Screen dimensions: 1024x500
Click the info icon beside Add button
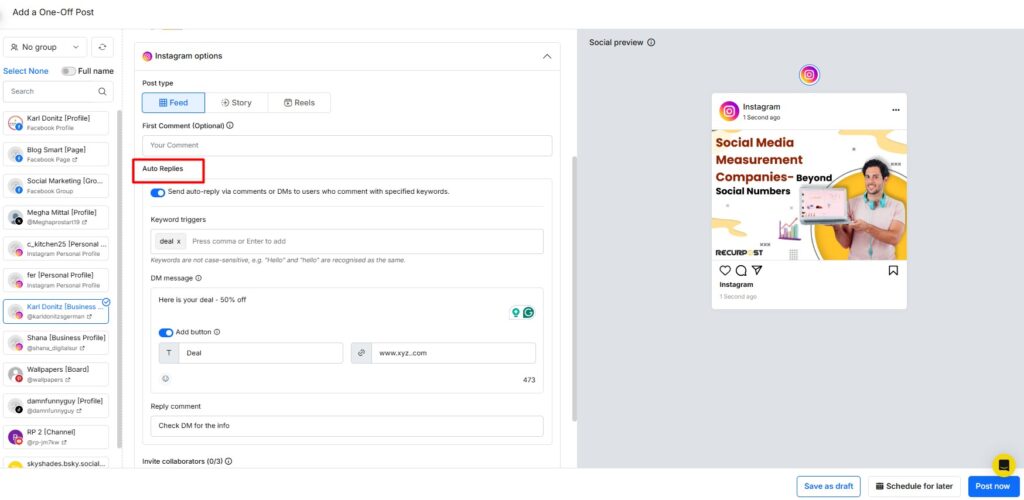coord(217,332)
